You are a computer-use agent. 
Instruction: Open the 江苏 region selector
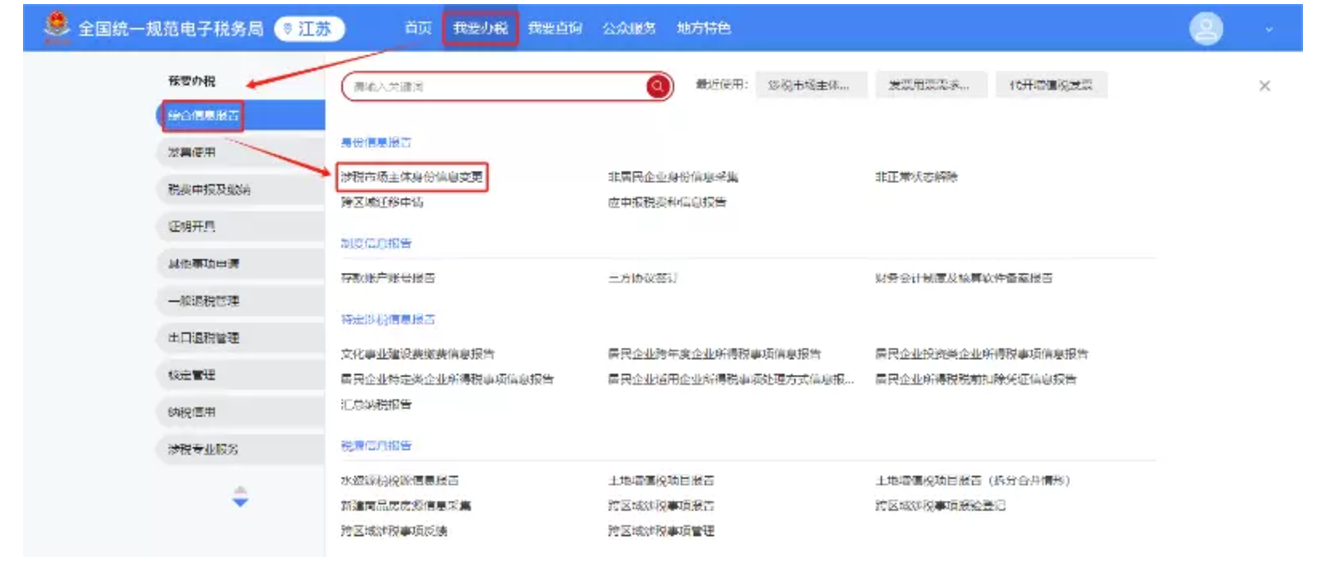(309, 29)
